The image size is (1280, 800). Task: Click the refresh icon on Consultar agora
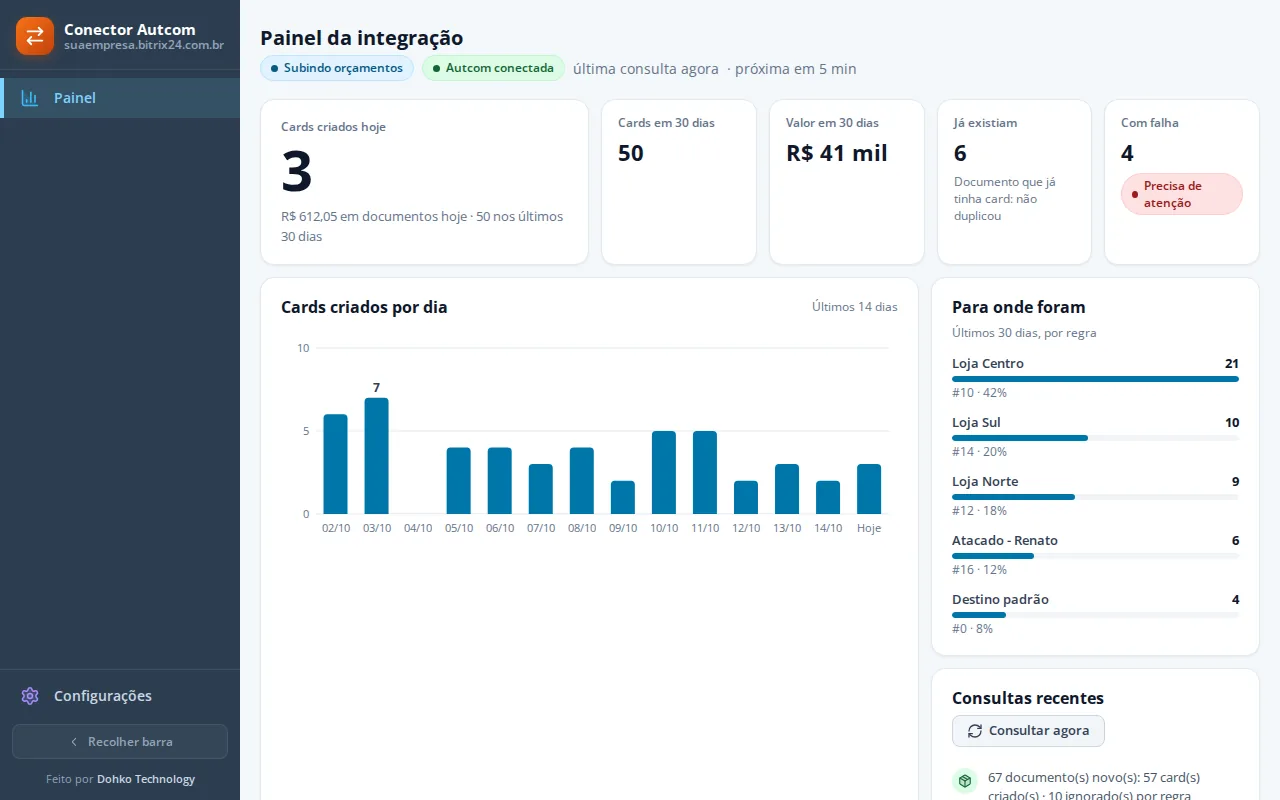[x=975, y=731]
